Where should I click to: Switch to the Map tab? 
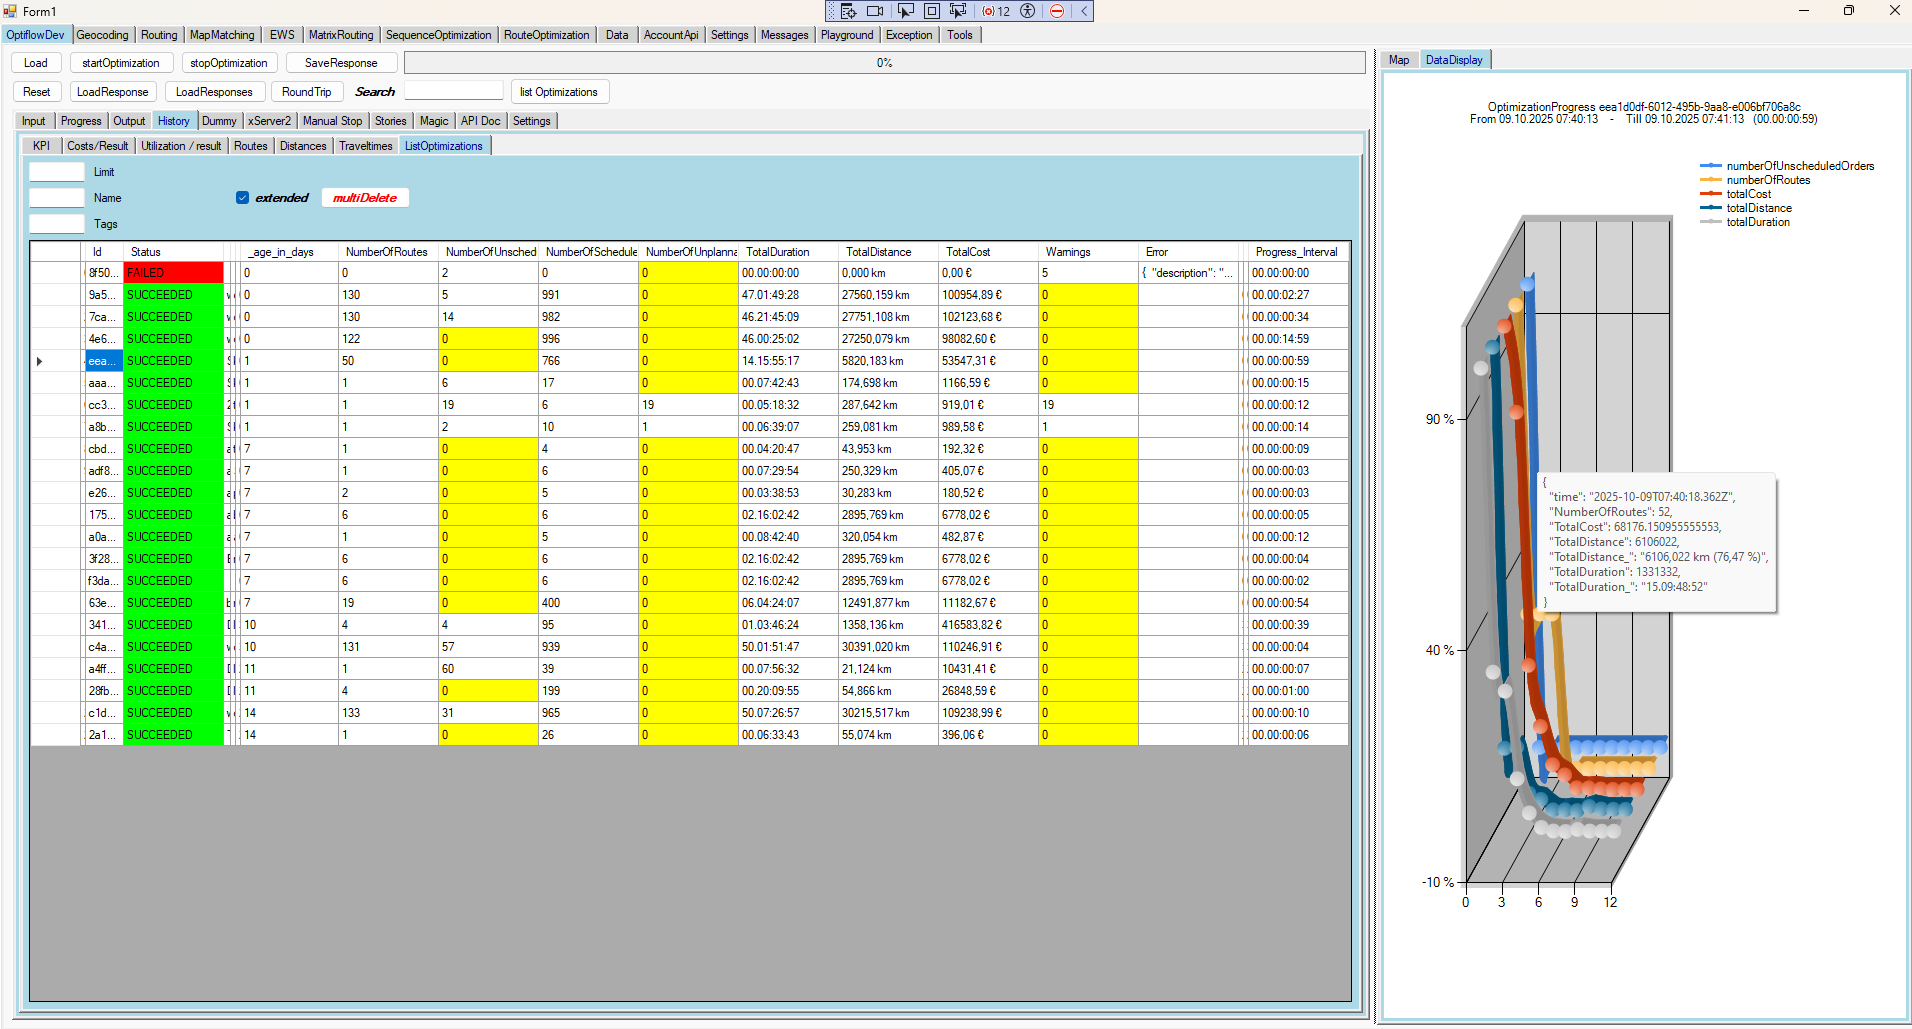(x=1398, y=60)
